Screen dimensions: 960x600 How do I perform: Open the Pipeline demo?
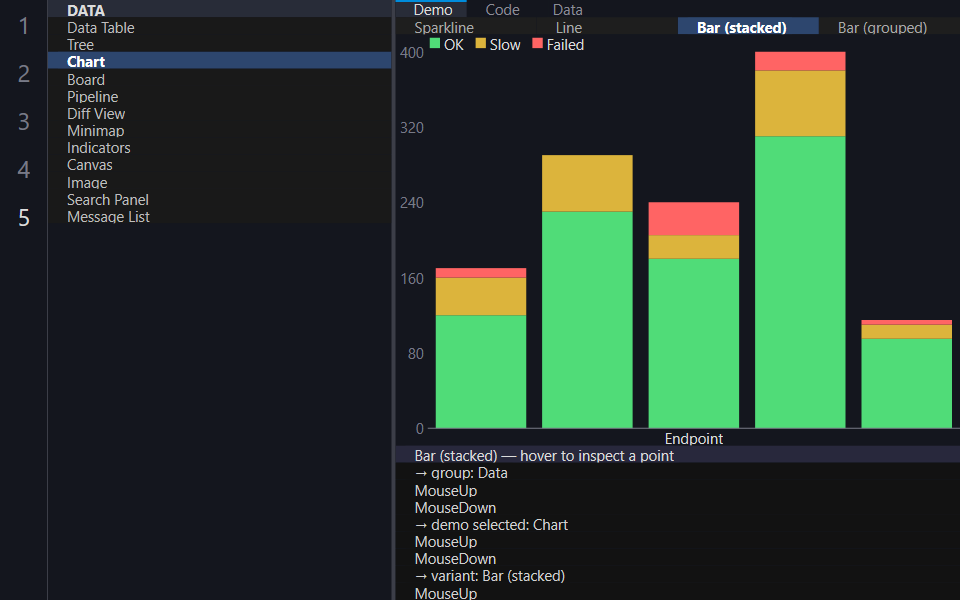click(219, 96)
